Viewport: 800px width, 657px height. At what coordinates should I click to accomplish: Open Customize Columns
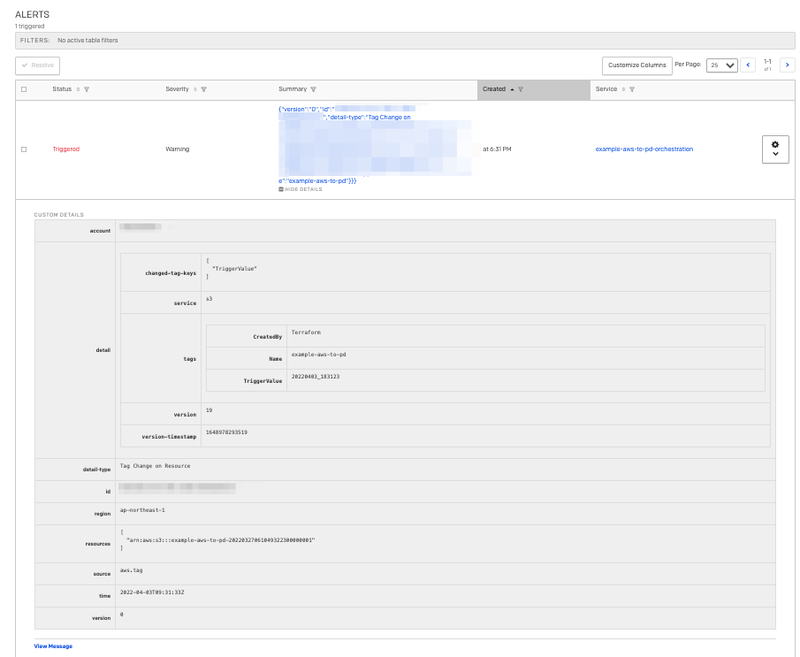[637, 65]
